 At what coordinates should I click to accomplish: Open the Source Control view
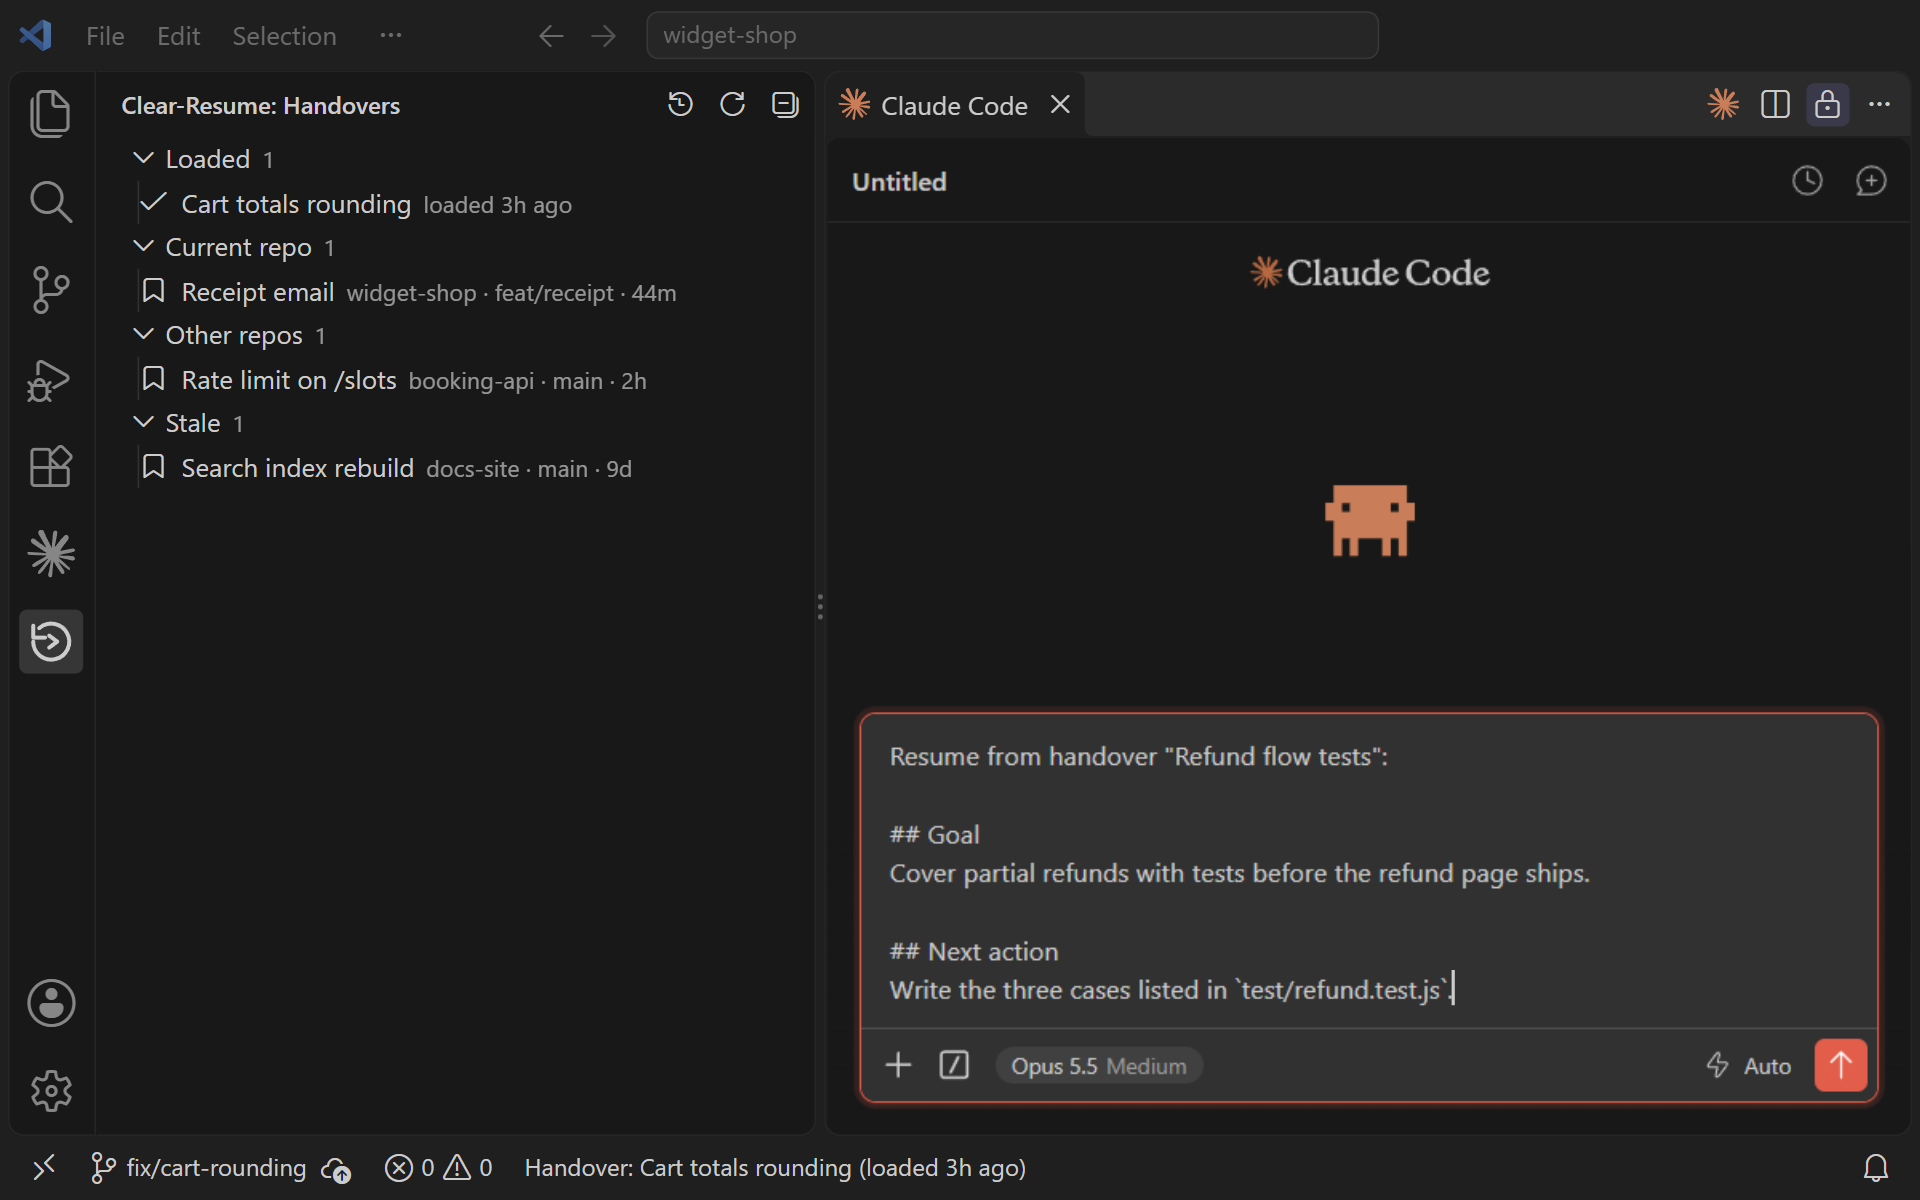tap(50, 289)
